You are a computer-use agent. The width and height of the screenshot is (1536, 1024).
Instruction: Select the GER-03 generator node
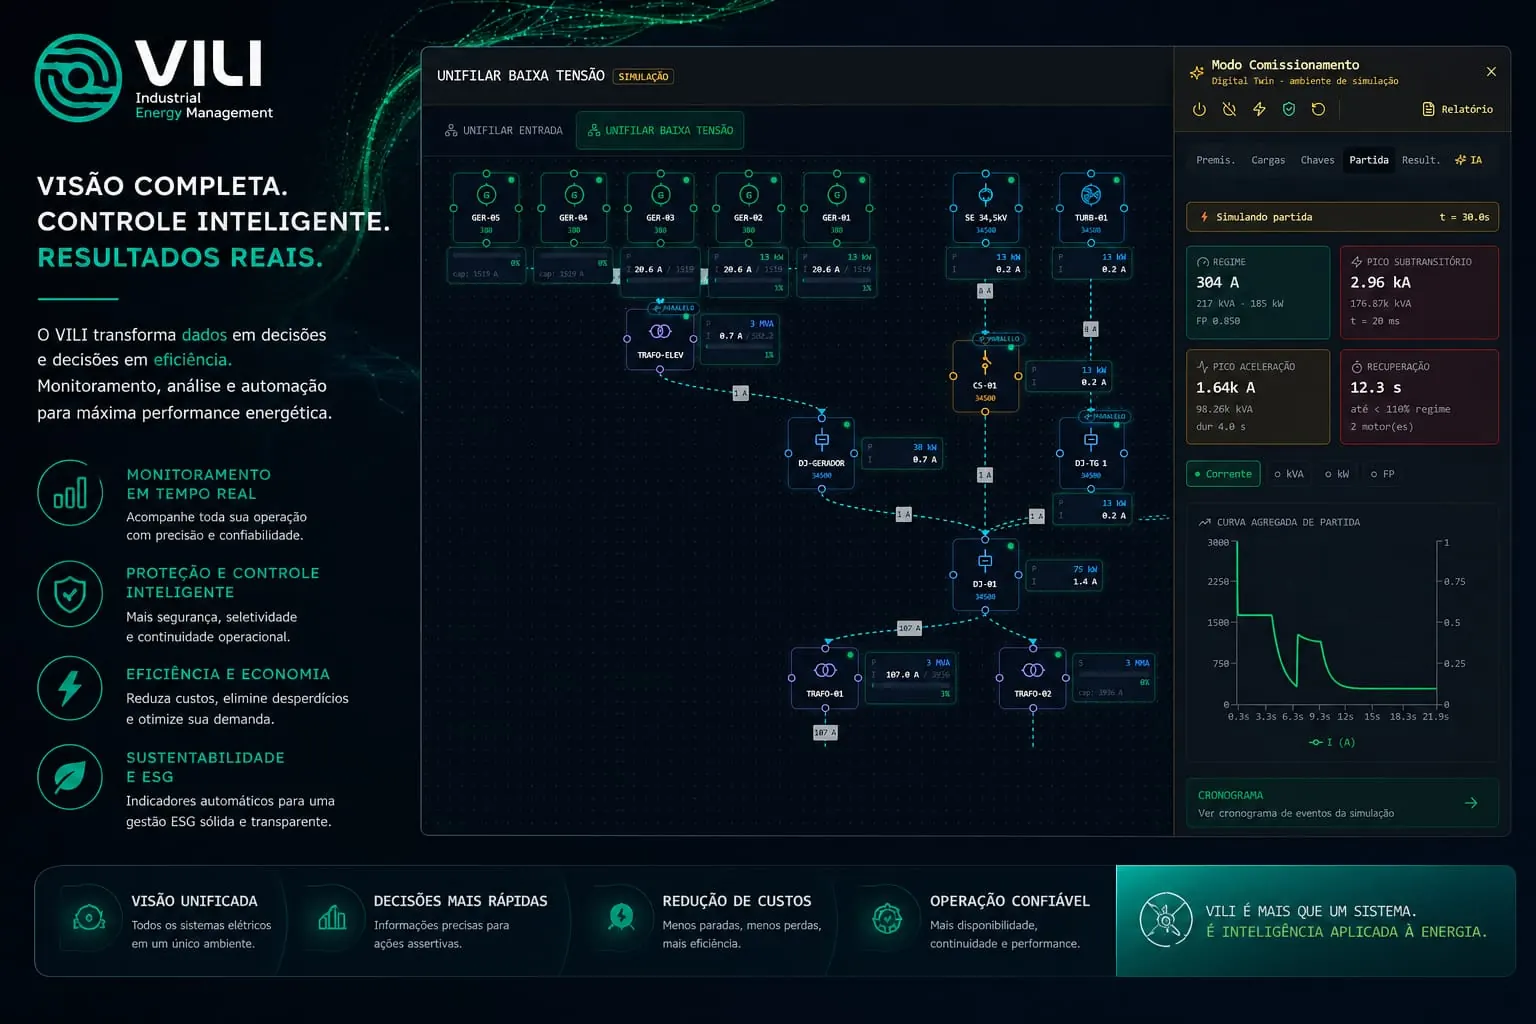[661, 208]
